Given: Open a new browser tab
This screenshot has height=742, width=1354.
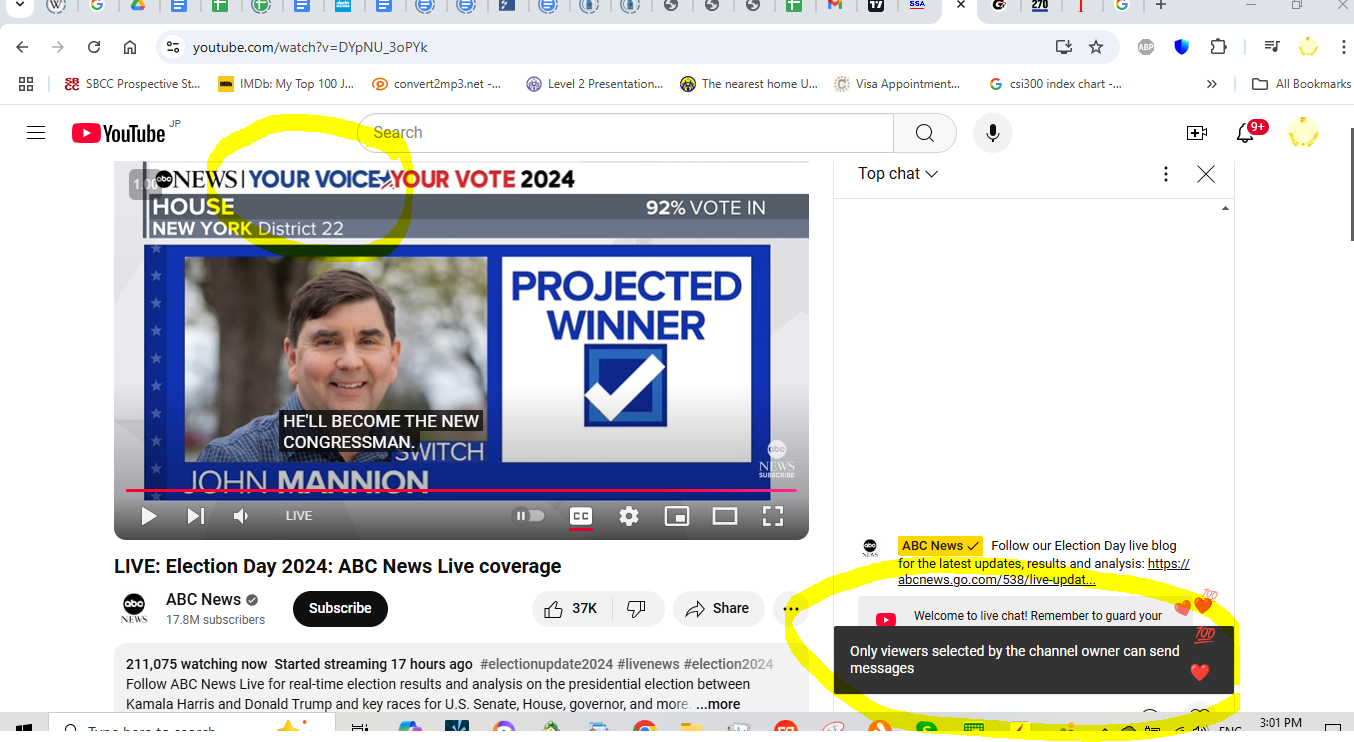Looking at the screenshot, I should (1161, 5).
